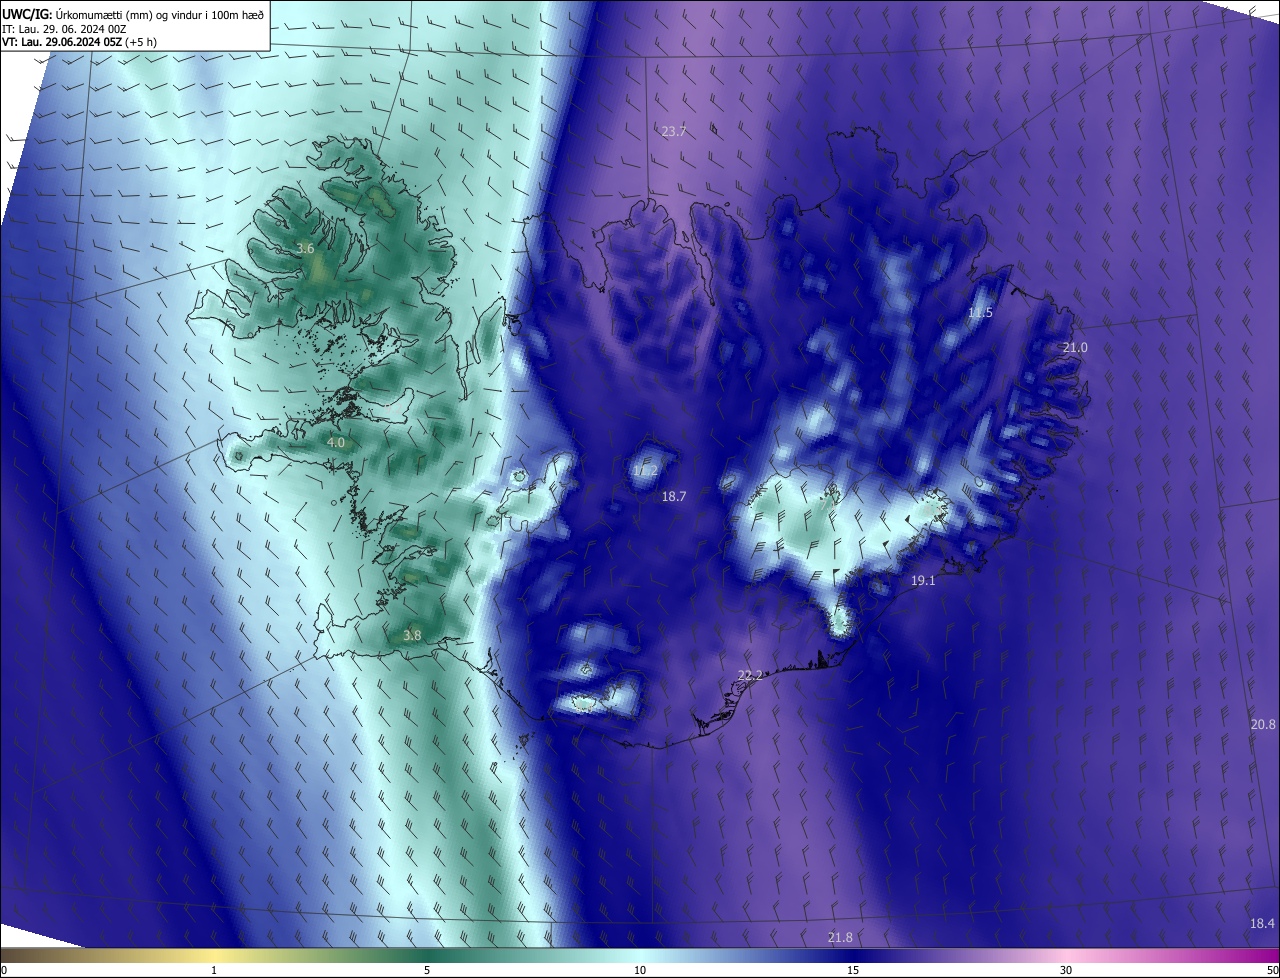Viewport: 1280px width, 978px height.
Task: Click the 3.8 value on the map
Action: point(412,635)
